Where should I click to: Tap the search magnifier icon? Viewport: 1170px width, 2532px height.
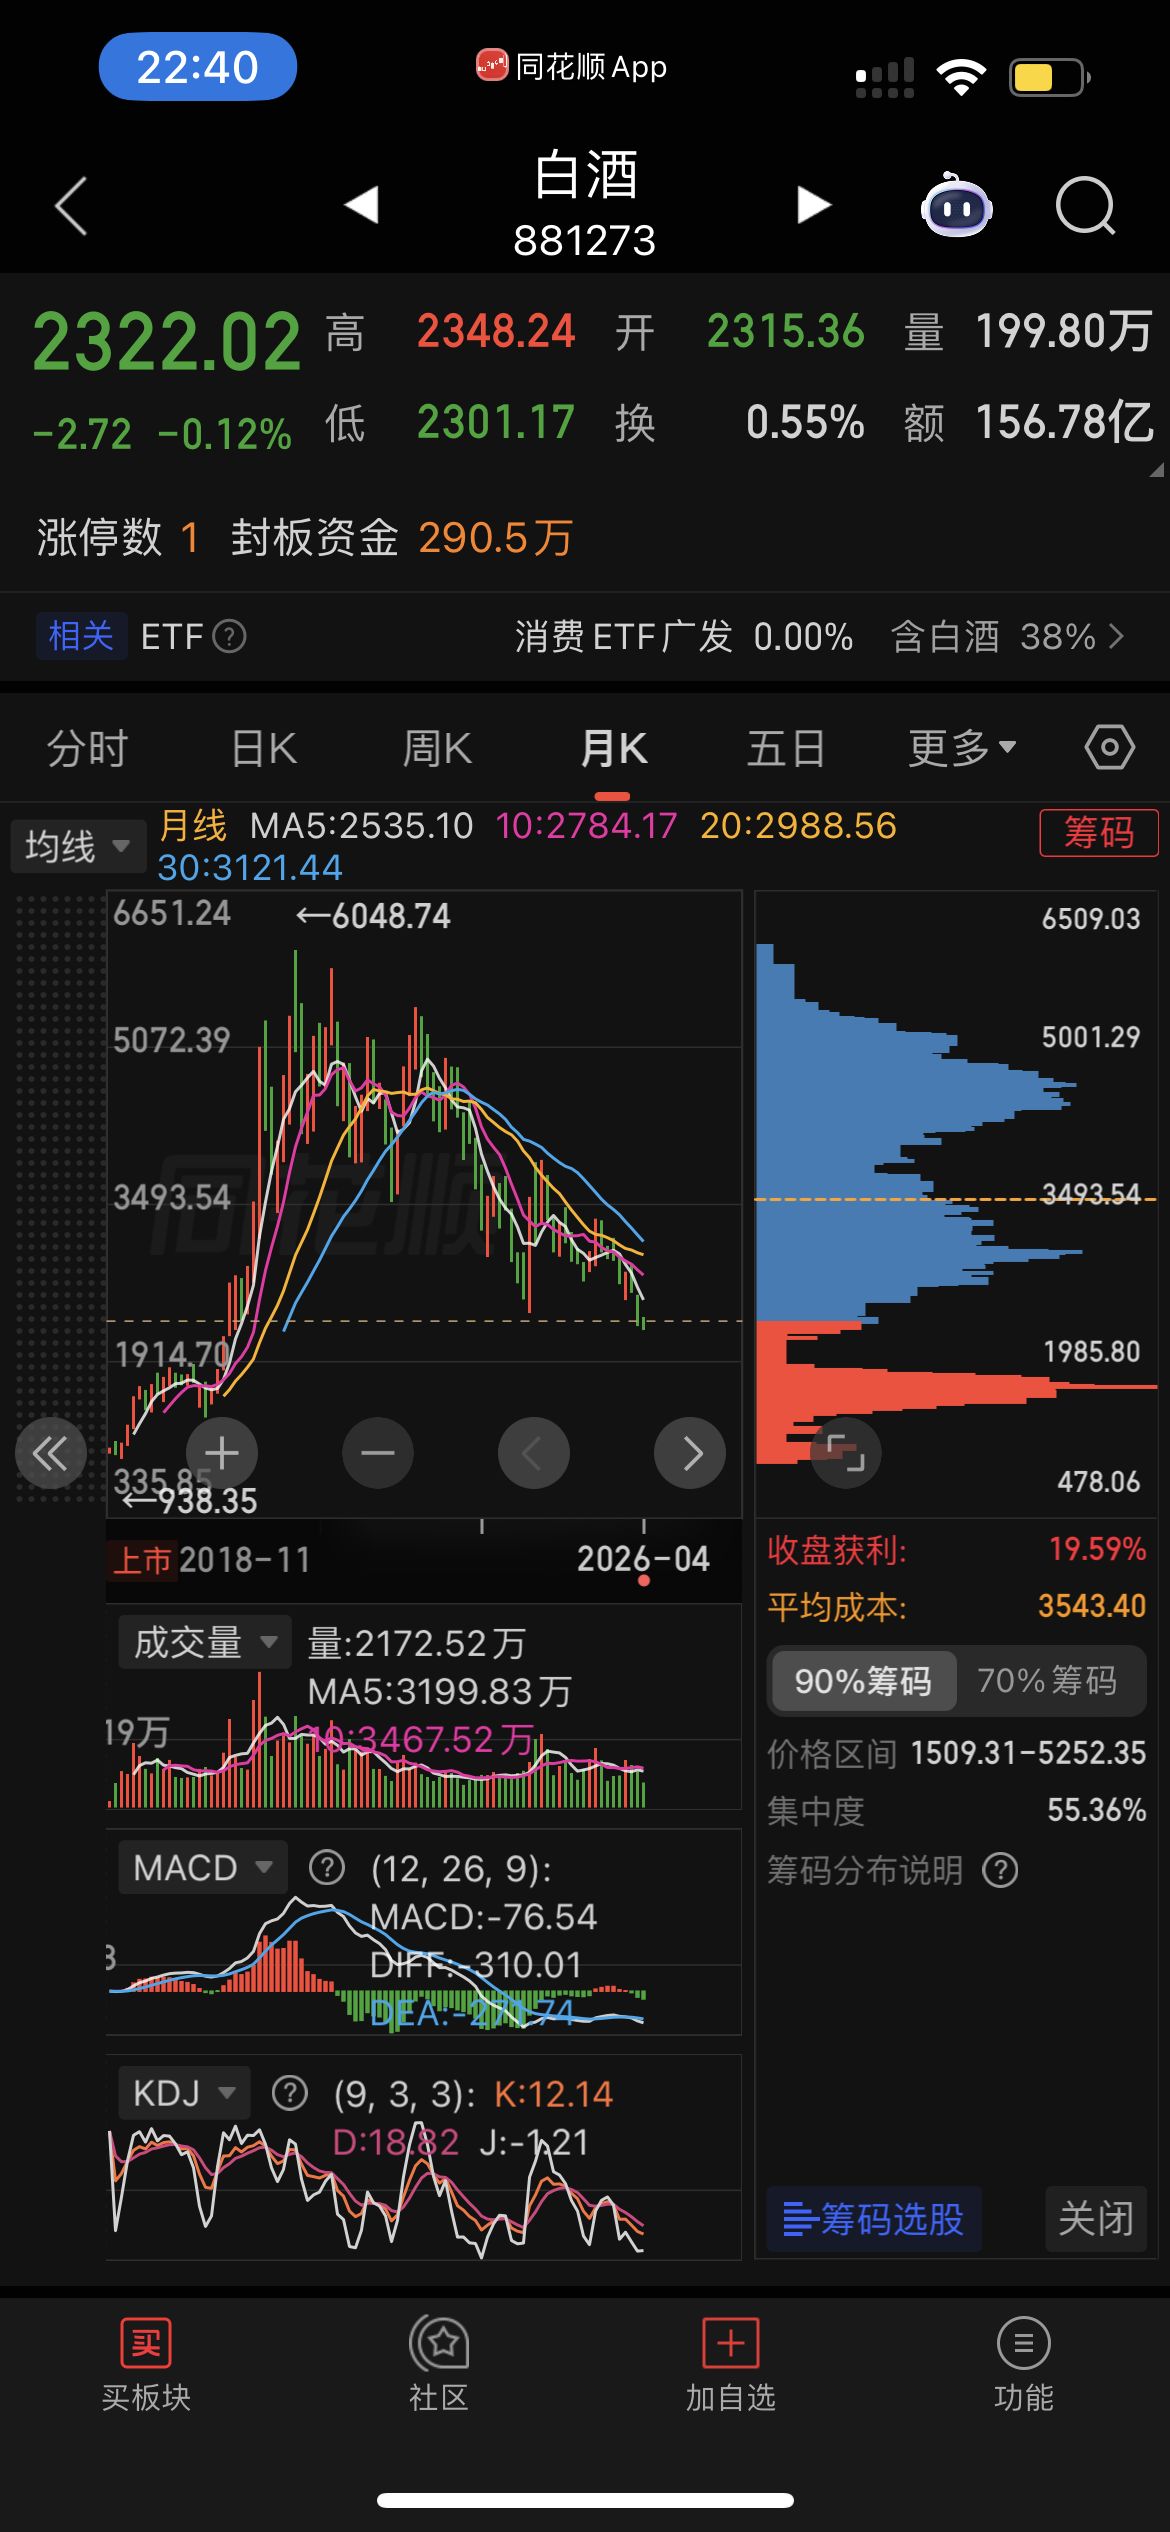tap(1085, 207)
